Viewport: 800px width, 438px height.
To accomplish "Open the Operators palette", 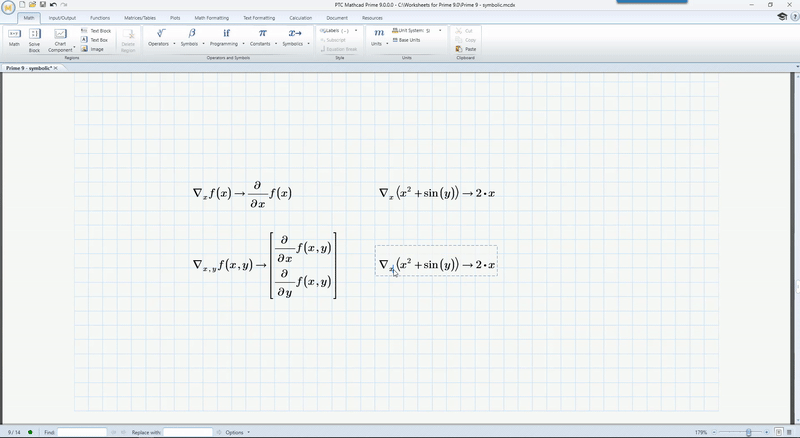I will tap(161, 37).
